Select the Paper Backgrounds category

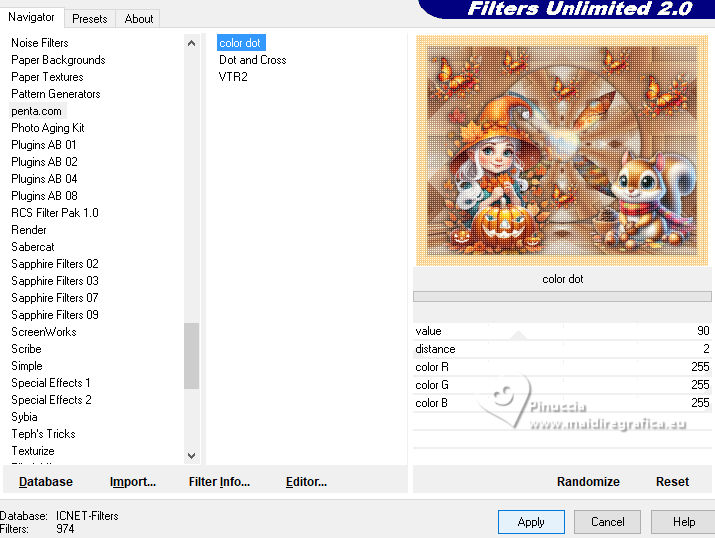click(58, 60)
